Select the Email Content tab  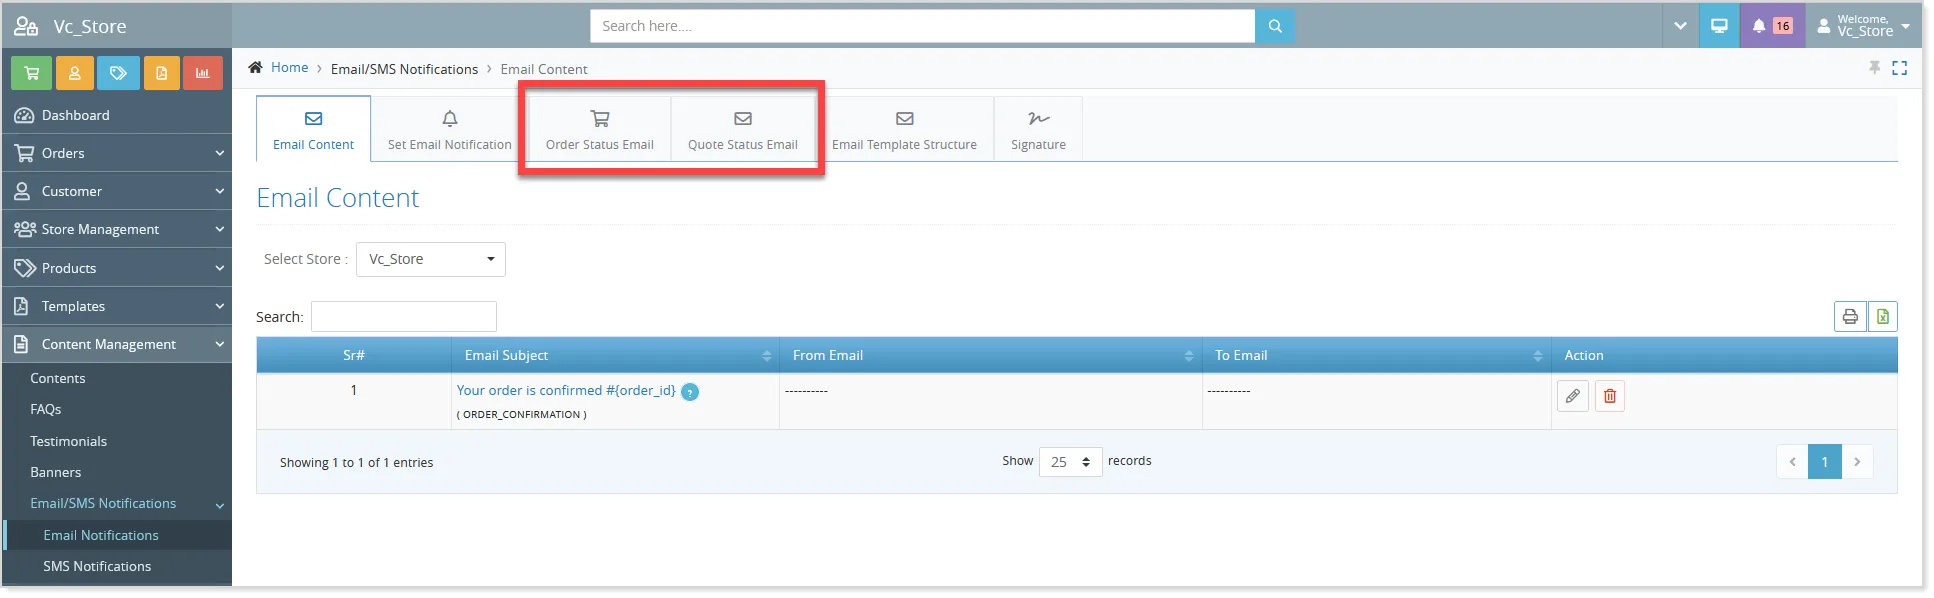click(313, 129)
